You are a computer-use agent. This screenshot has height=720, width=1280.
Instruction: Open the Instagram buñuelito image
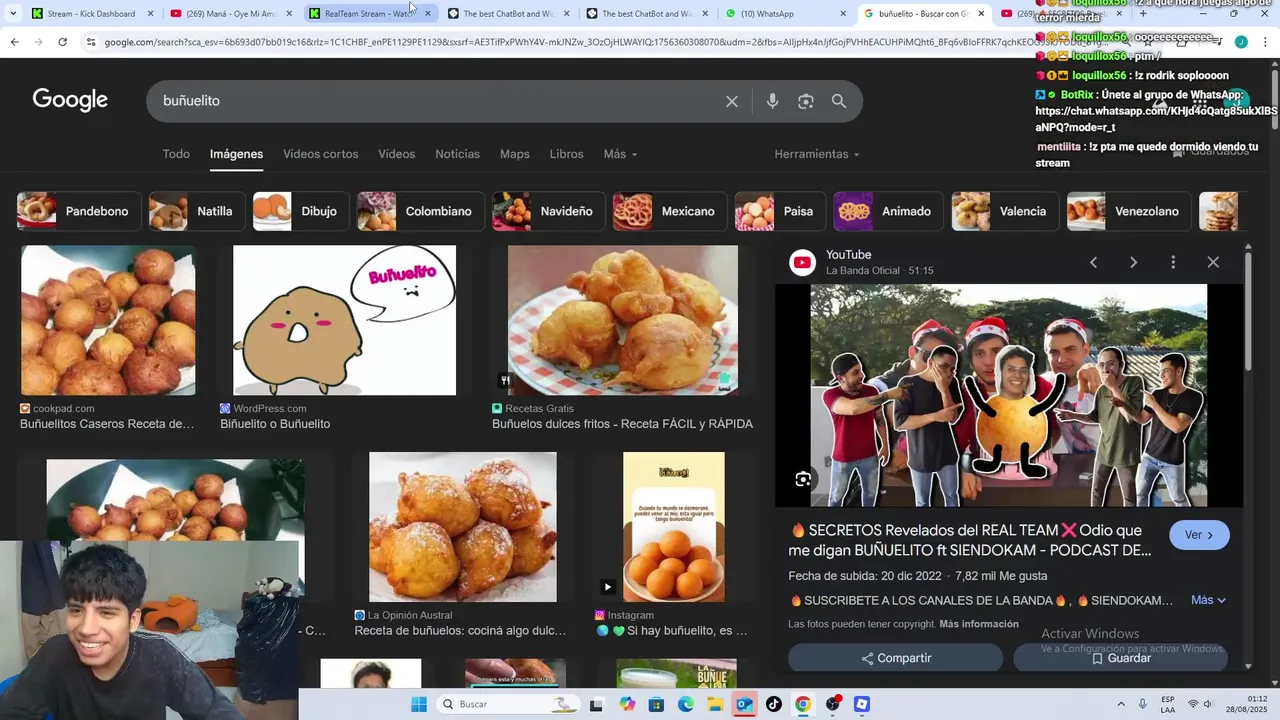coord(674,527)
